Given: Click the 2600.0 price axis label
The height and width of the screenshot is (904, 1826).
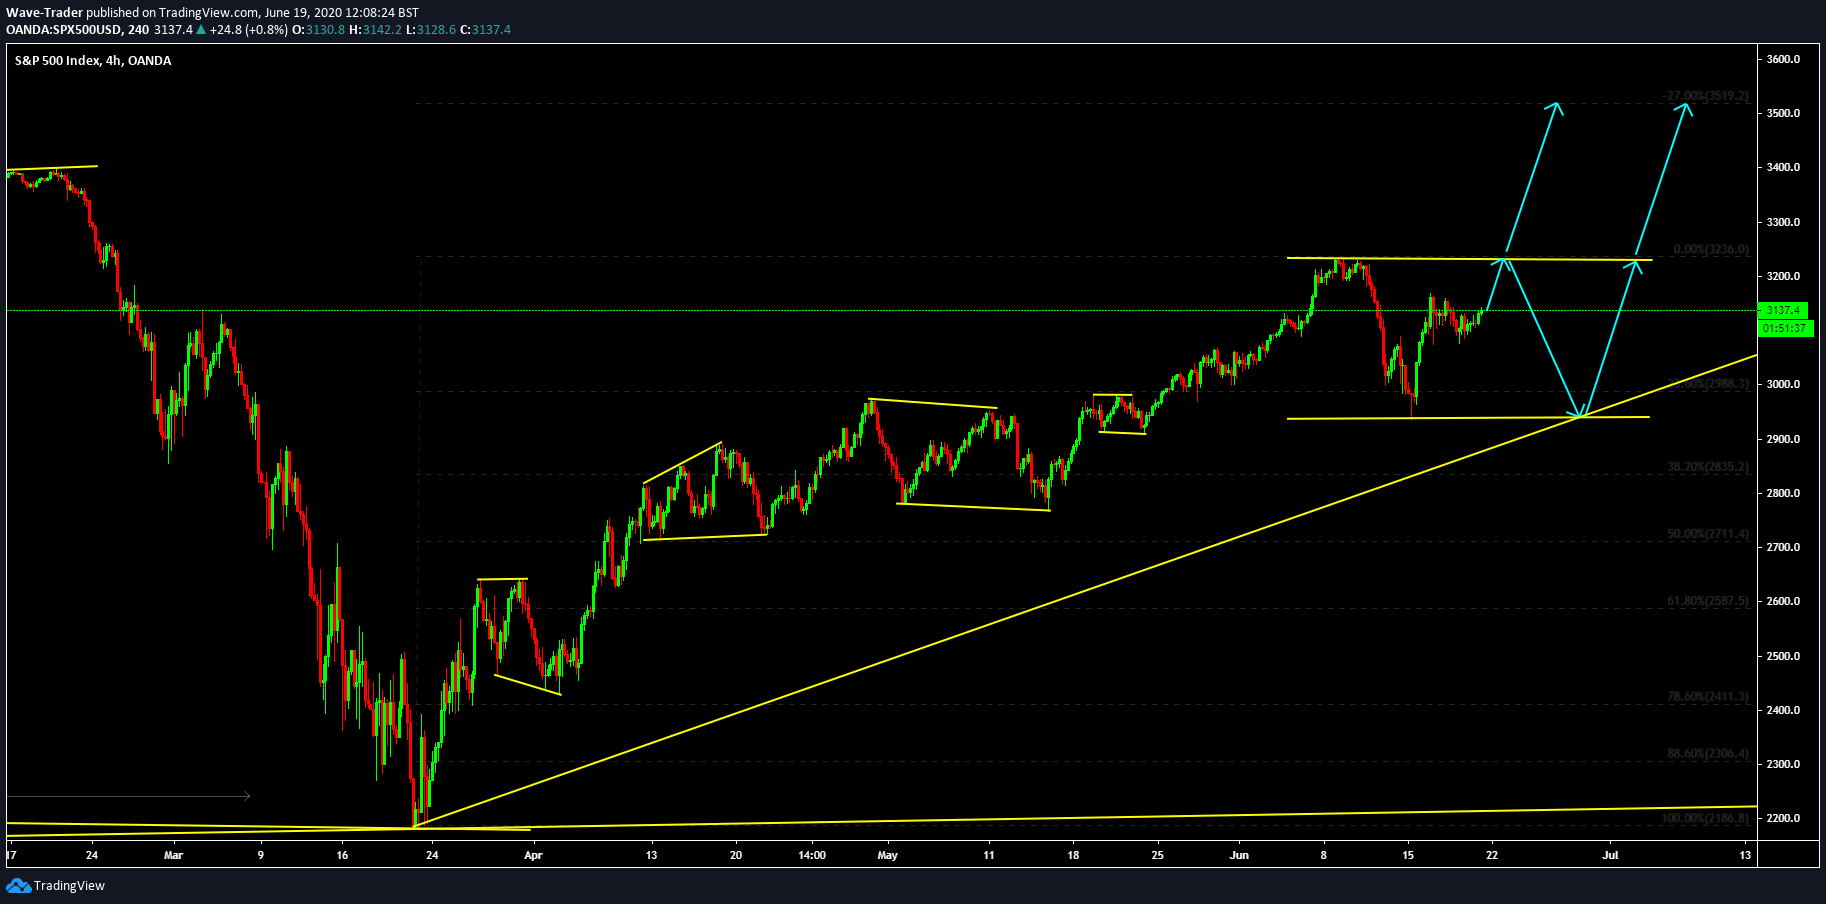Looking at the screenshot, I should click(1783, 601).
